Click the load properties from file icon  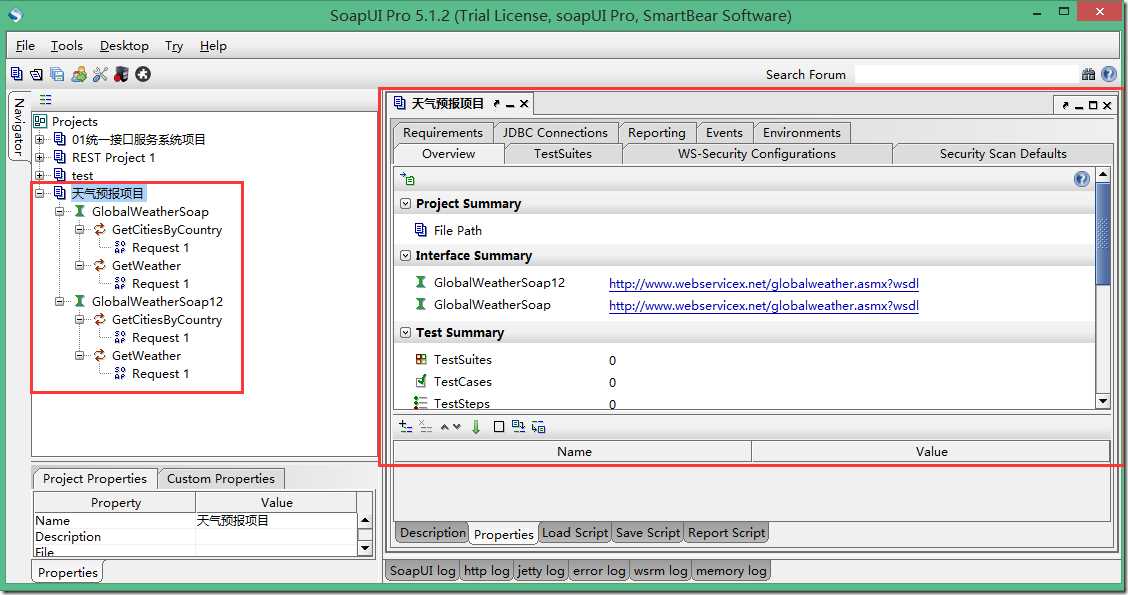coord(518,426)
